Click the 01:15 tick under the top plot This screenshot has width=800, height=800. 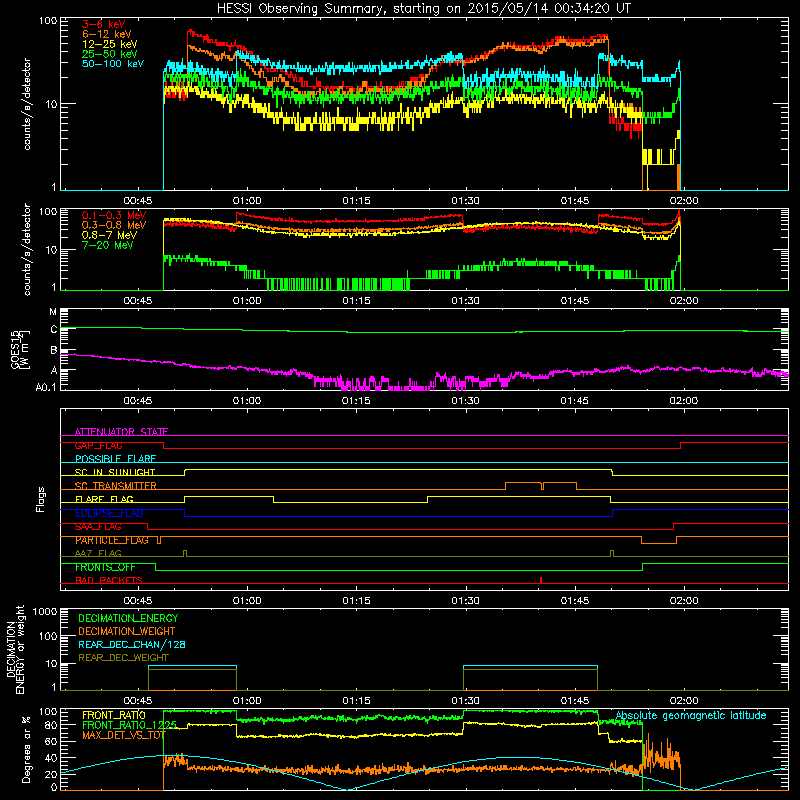[x=356, y=201]
